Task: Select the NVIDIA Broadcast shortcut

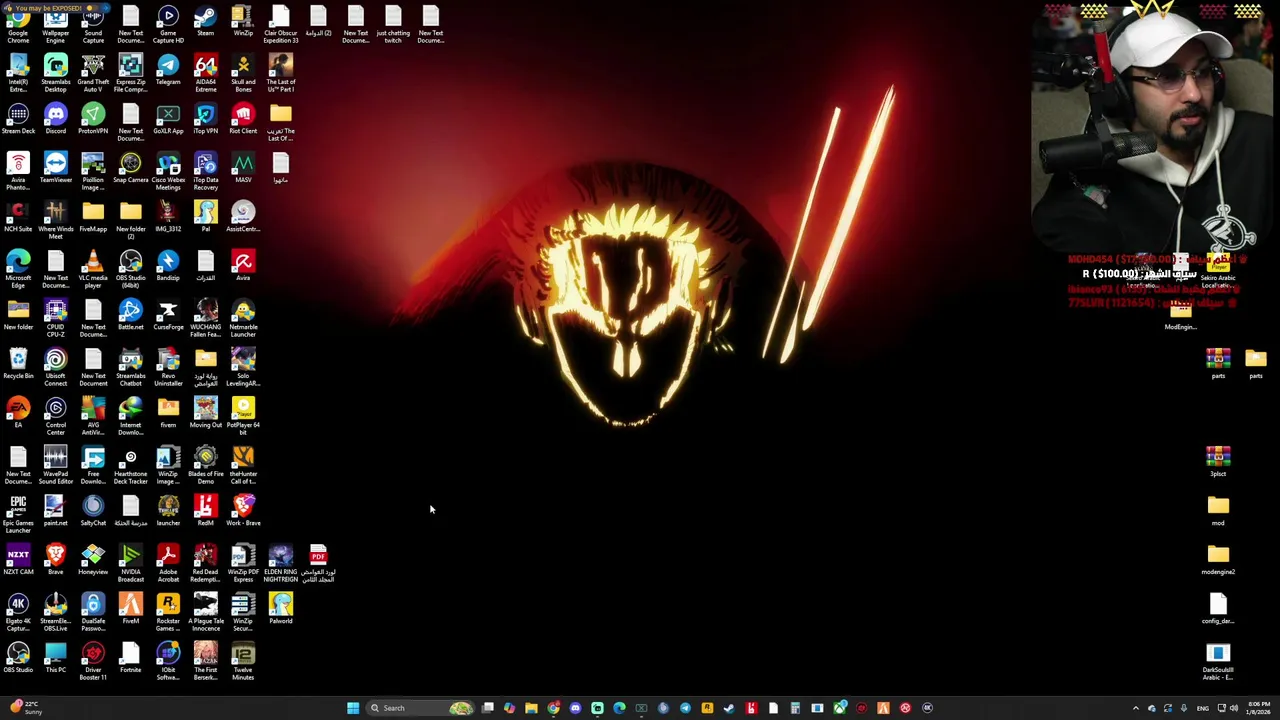Action: click(130, 564)
